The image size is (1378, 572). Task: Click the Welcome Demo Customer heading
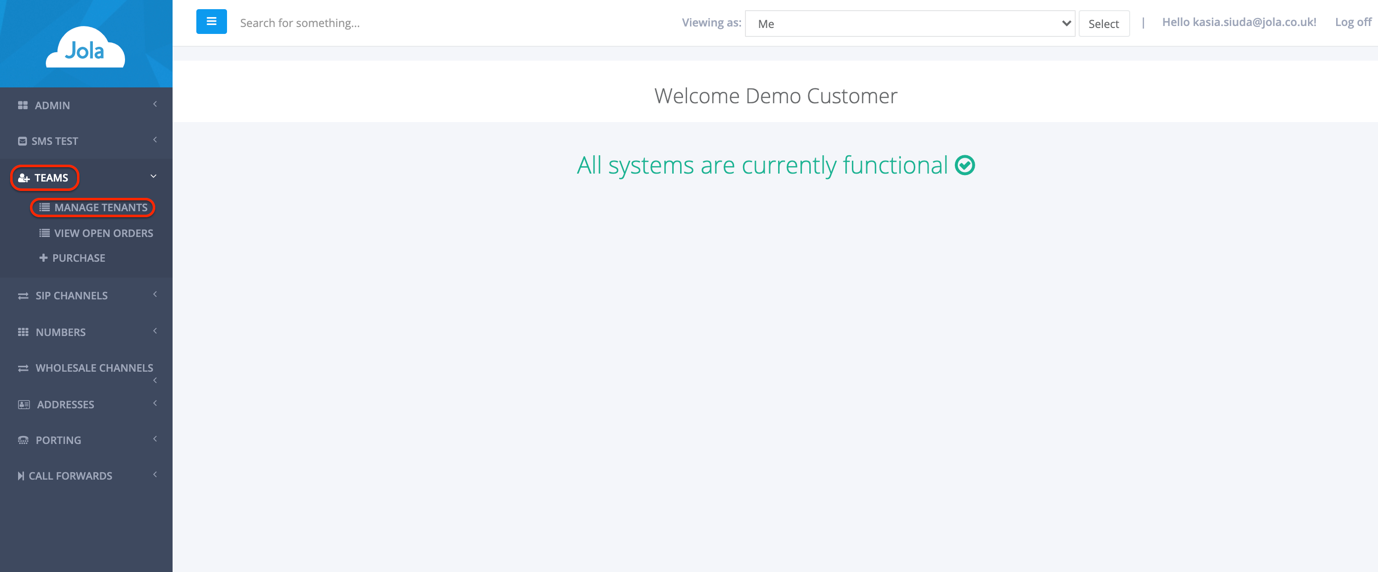click(x=776, y=96)
